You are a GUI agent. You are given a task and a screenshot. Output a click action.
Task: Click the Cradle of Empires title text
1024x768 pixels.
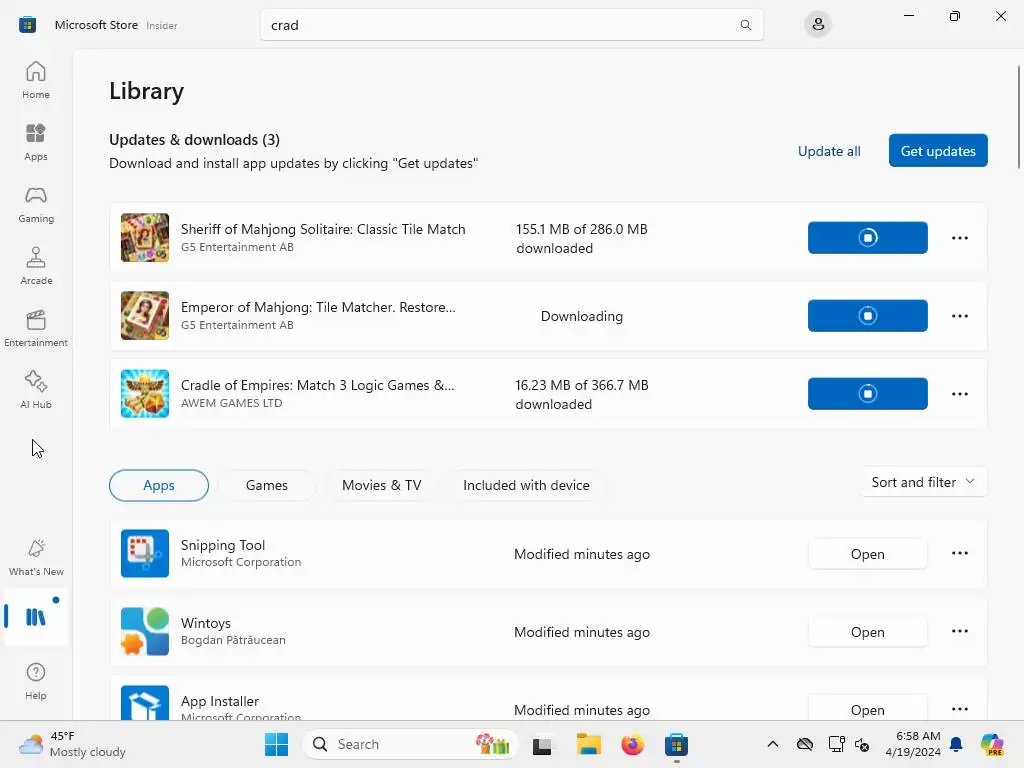pos(317,385)
